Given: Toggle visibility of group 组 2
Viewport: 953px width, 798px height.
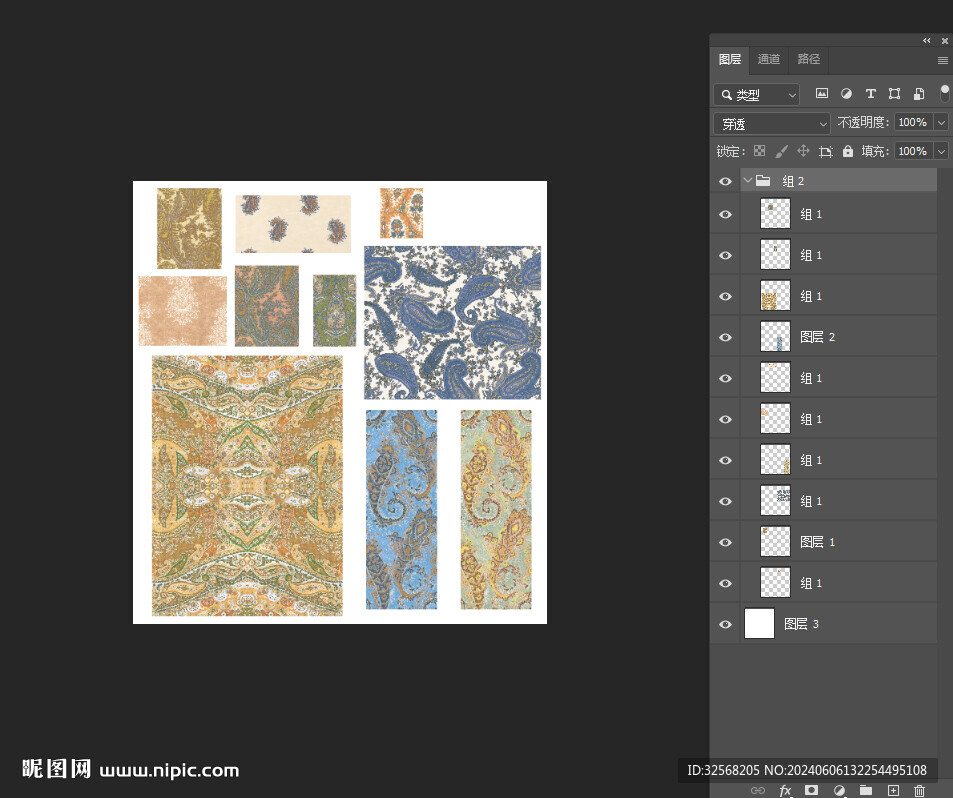Looking at the screenshot, I should coord(725,181).
